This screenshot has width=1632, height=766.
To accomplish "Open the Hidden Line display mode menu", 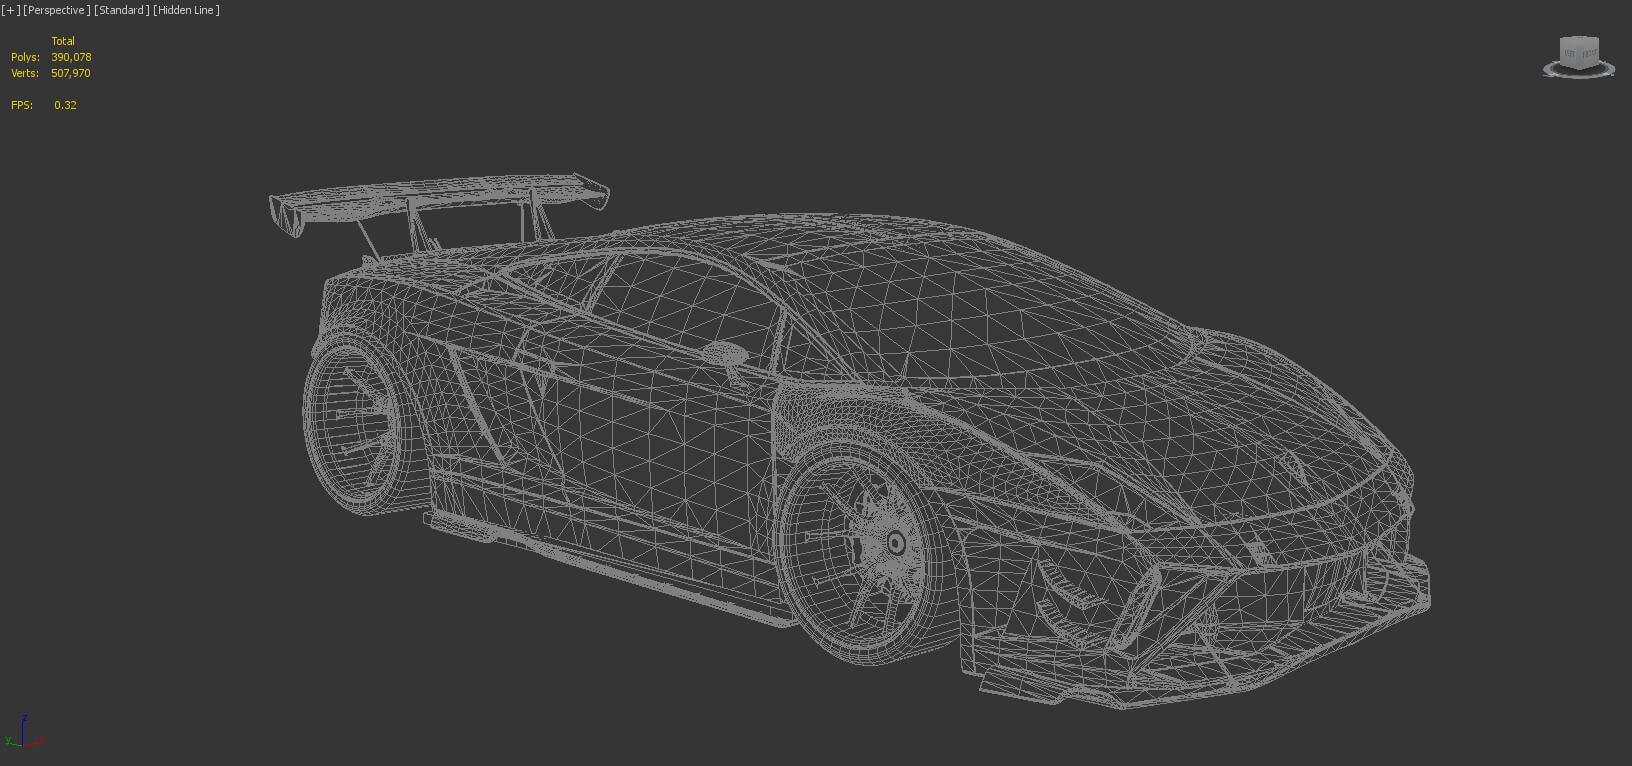I will click(x=186, y=10).
